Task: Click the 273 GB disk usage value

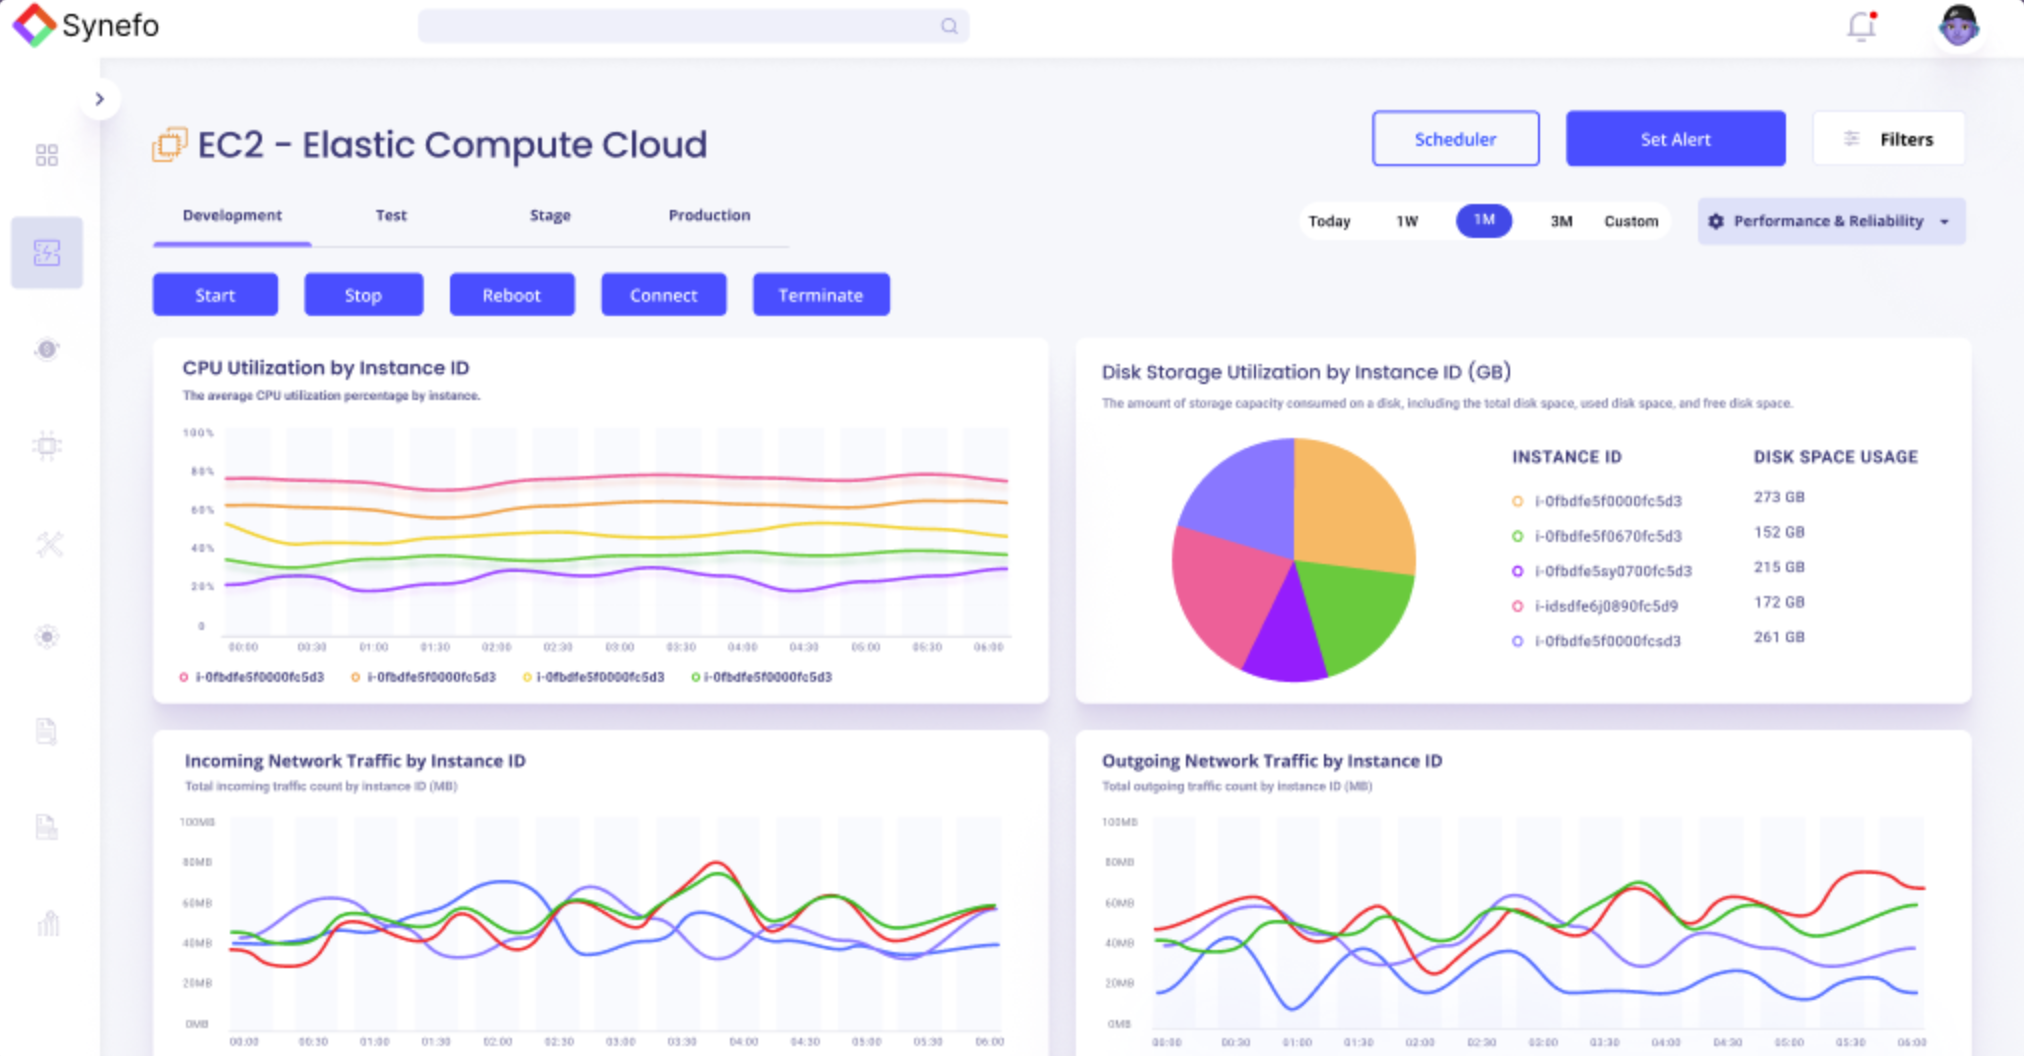Action: 1779,497
